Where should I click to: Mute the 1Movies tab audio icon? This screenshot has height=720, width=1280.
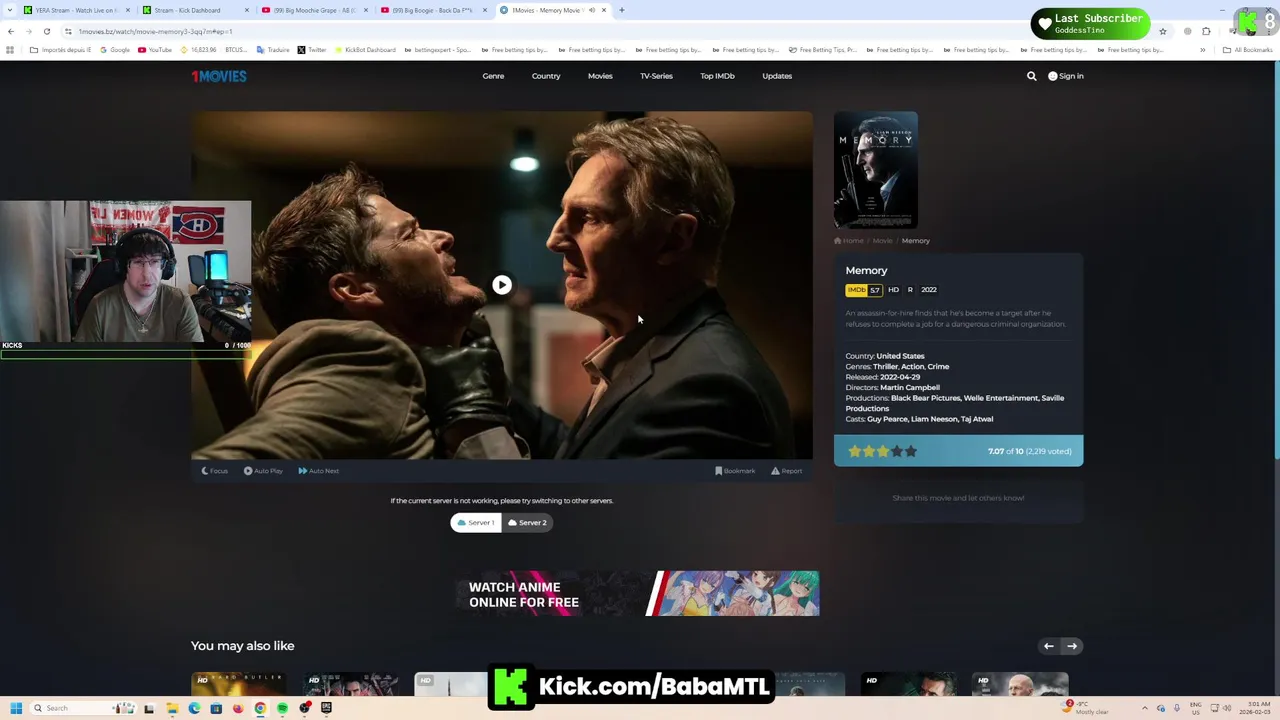(x=592, y=10)
